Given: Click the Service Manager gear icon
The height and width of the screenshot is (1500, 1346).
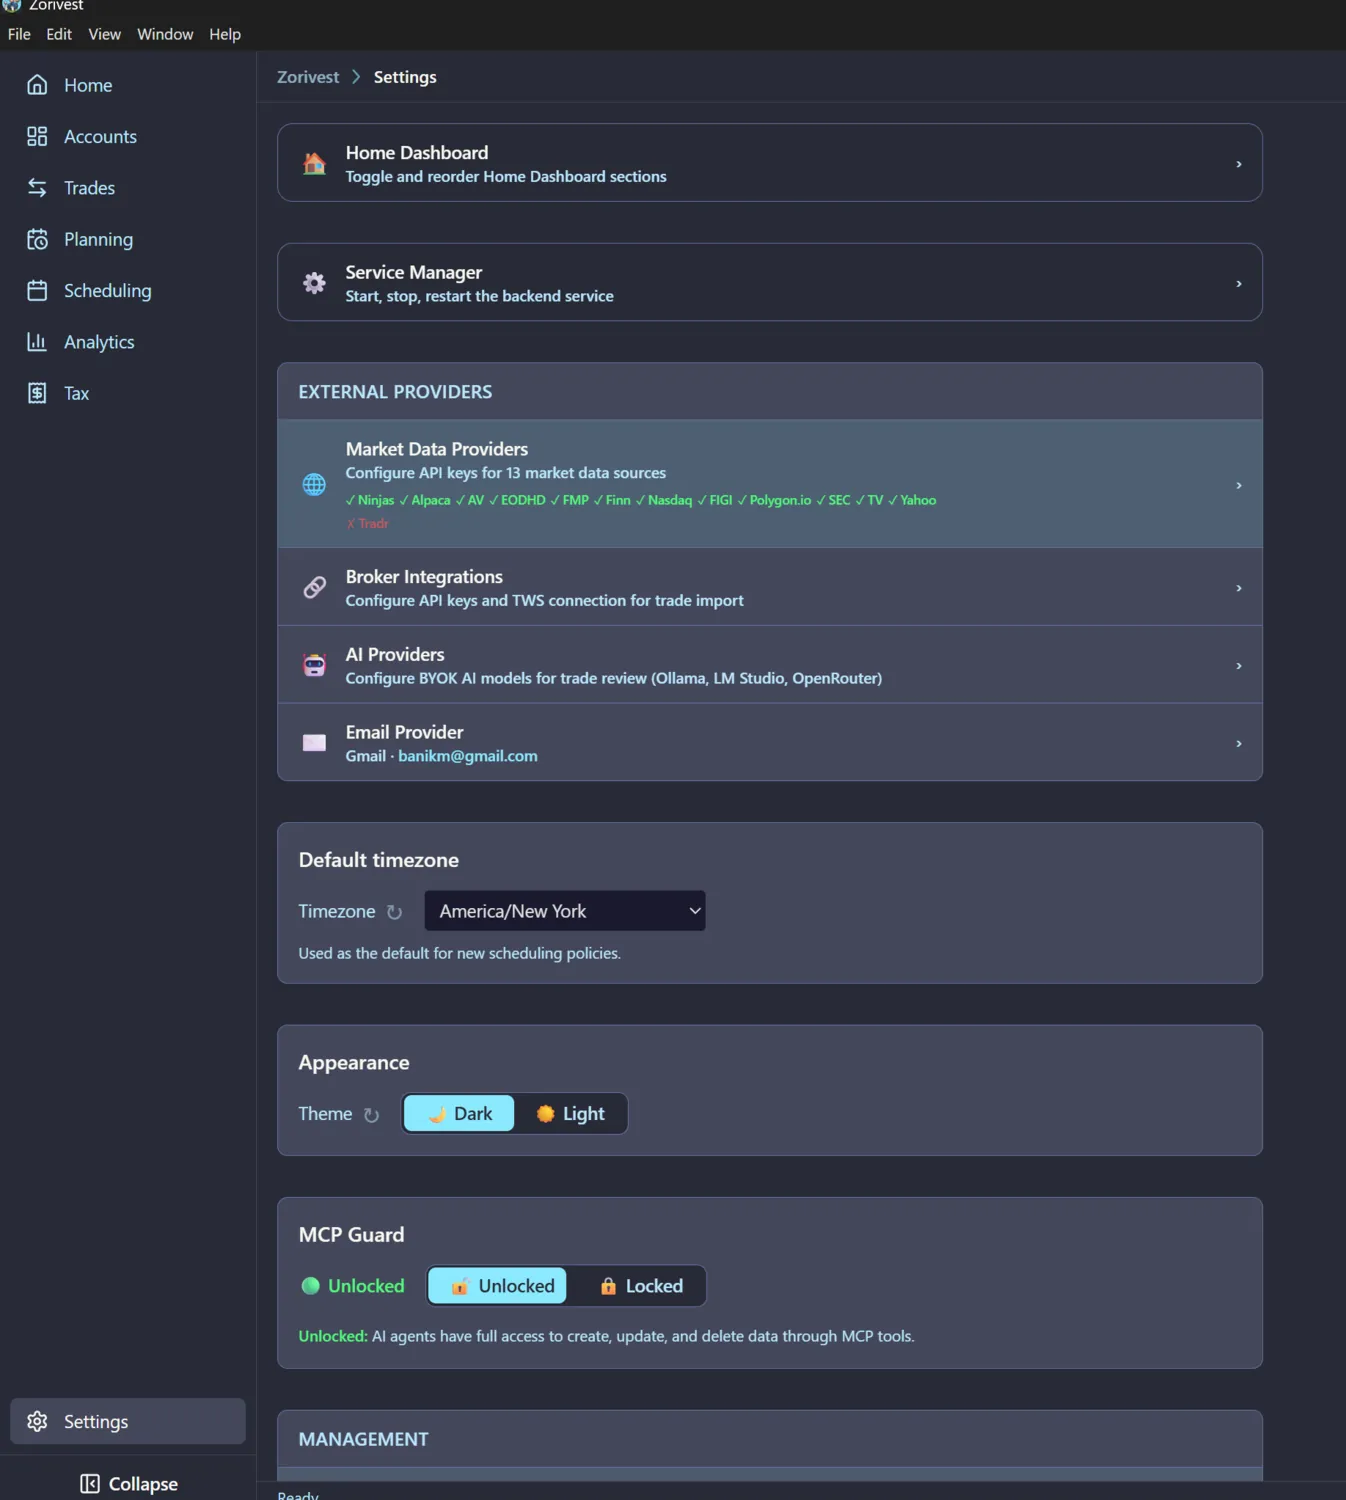Looking at the screenshot, I should coord(314,283).
